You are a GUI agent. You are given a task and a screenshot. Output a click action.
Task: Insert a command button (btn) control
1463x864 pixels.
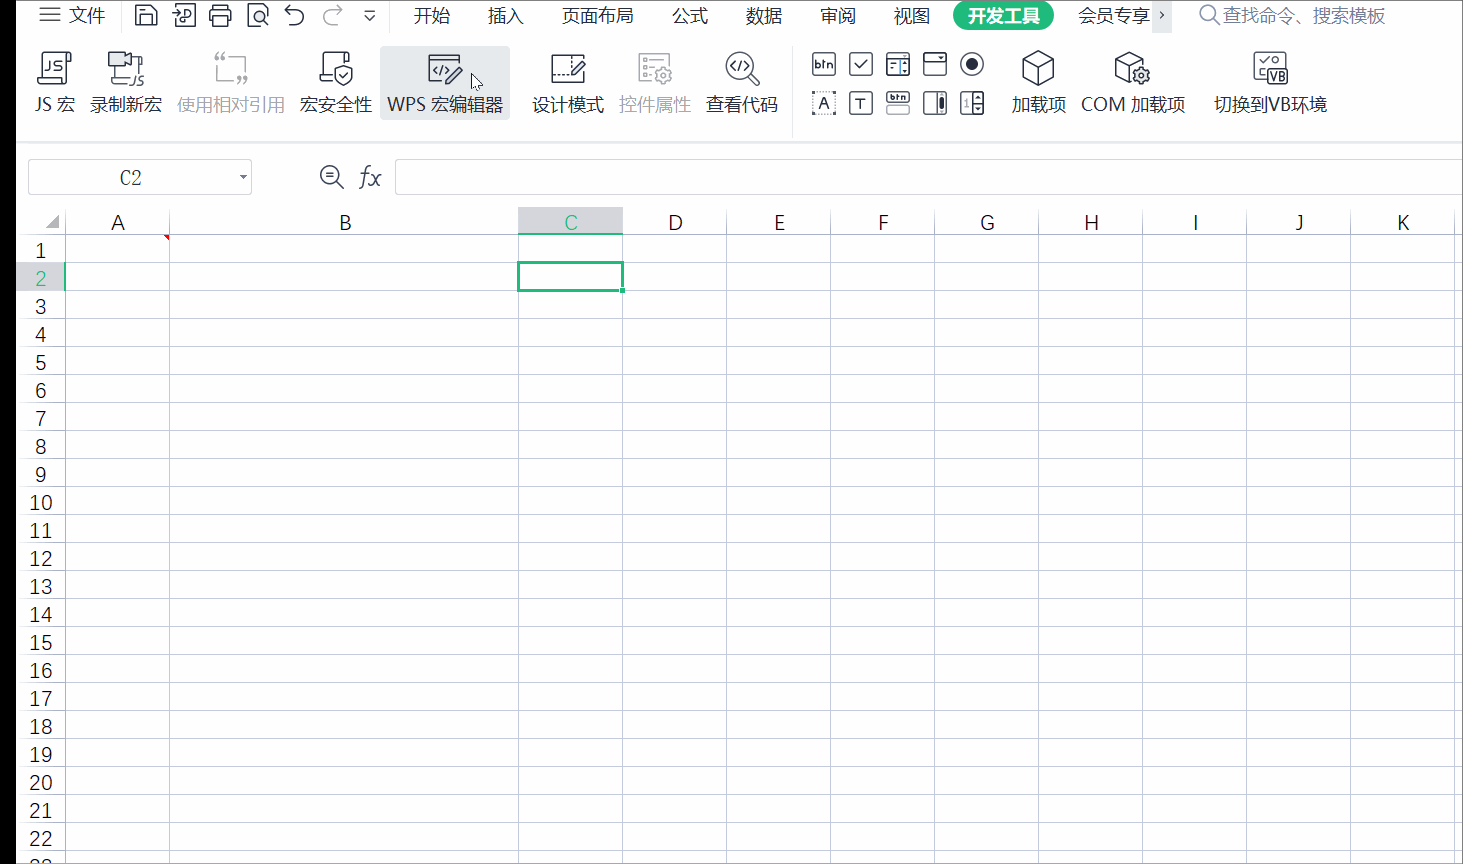pos(824,65)
